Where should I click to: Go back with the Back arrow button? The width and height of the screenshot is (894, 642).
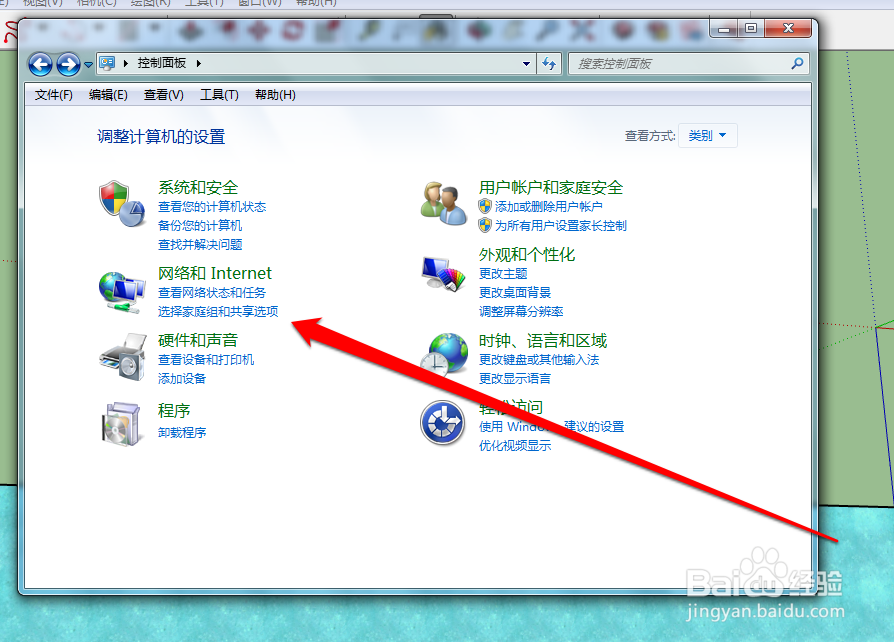point(40,64)
